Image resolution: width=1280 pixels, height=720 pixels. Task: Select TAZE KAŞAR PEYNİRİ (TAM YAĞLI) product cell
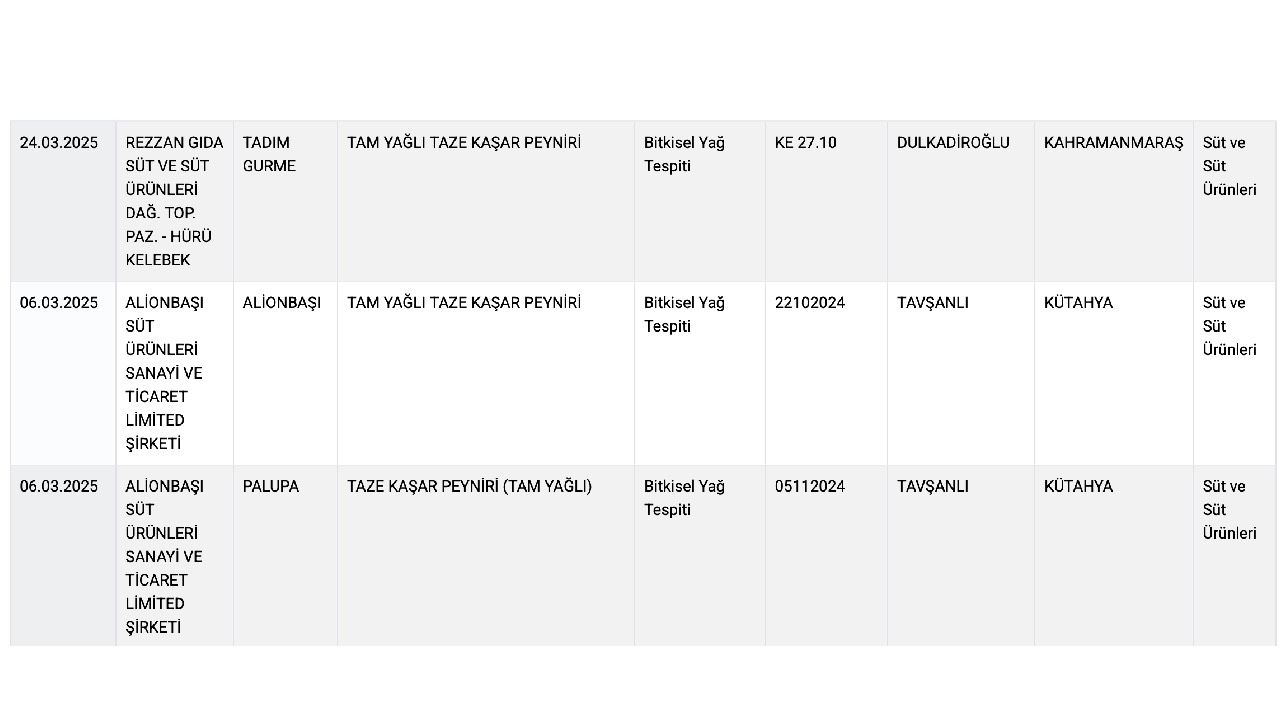[x=486, y=556]
